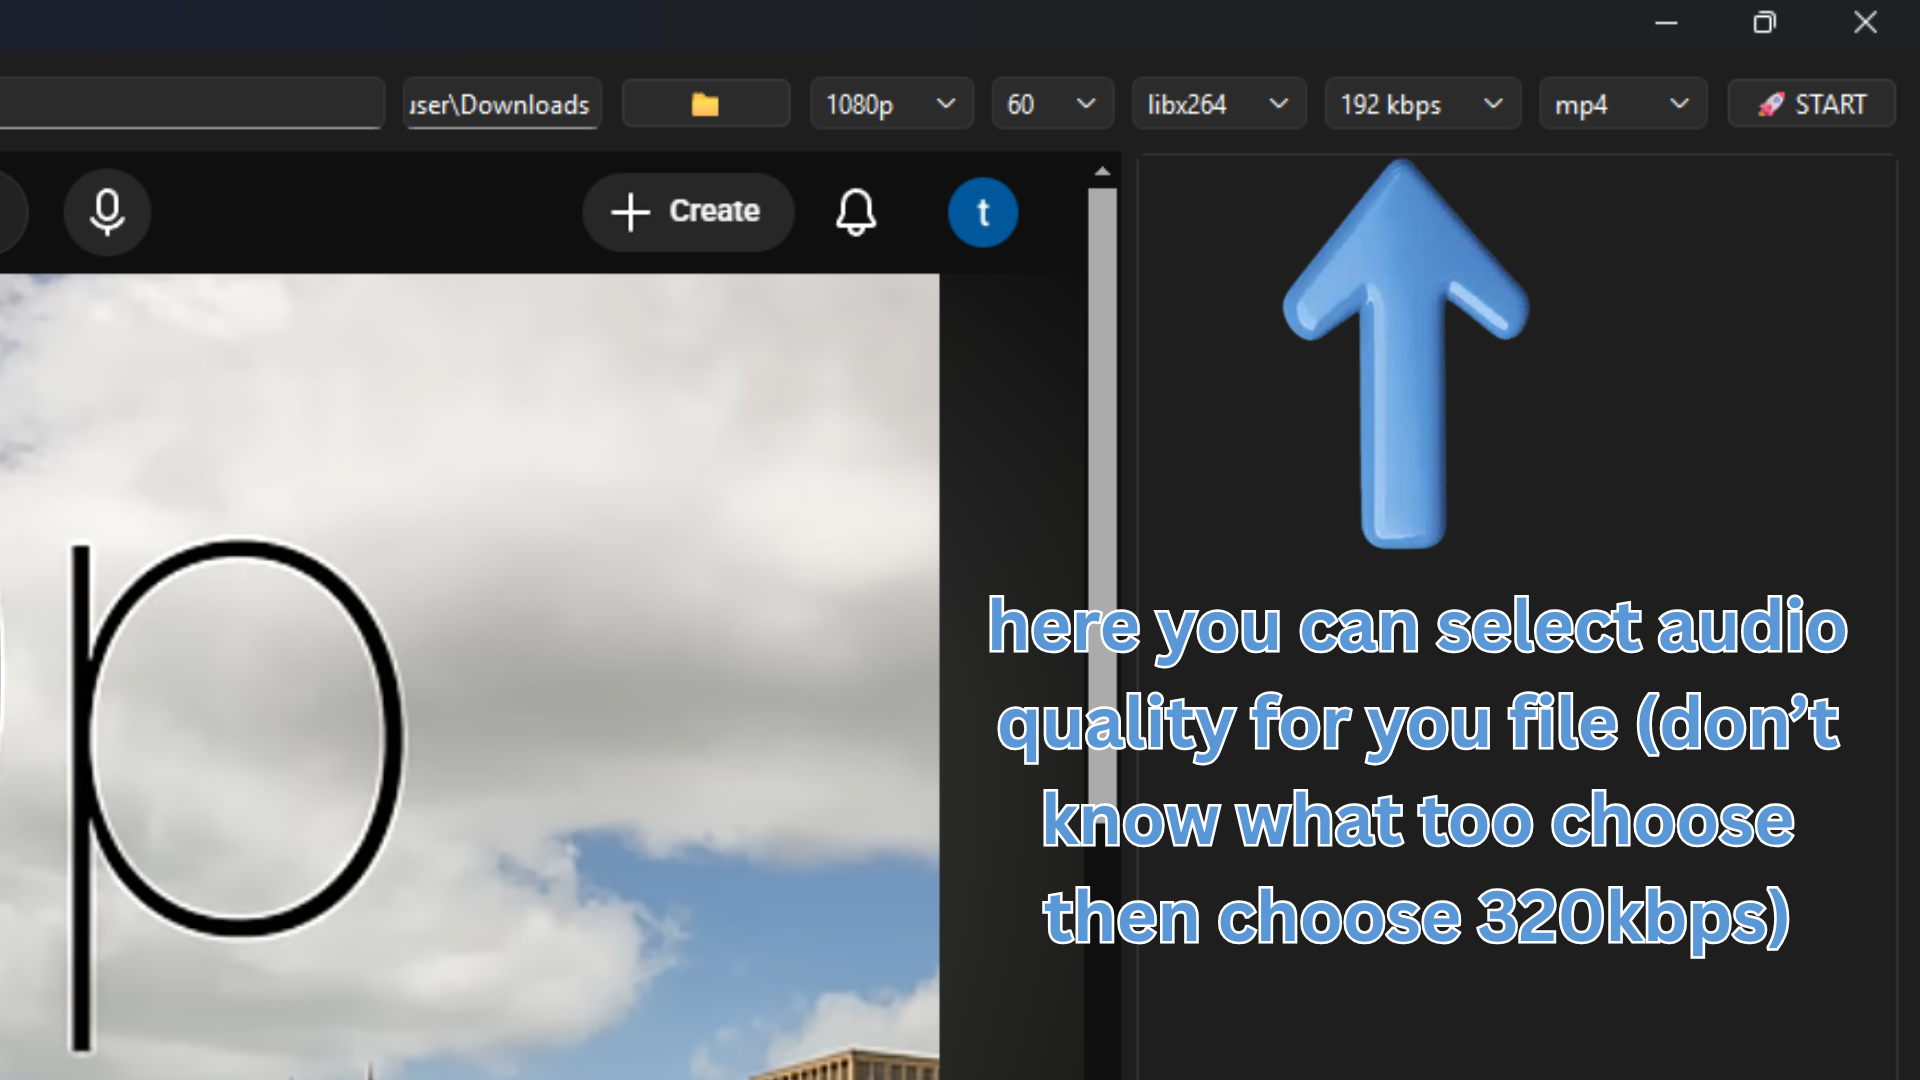Click the window restore button
This screenshot has height=1080, width=1920.
pos(1765,22)
